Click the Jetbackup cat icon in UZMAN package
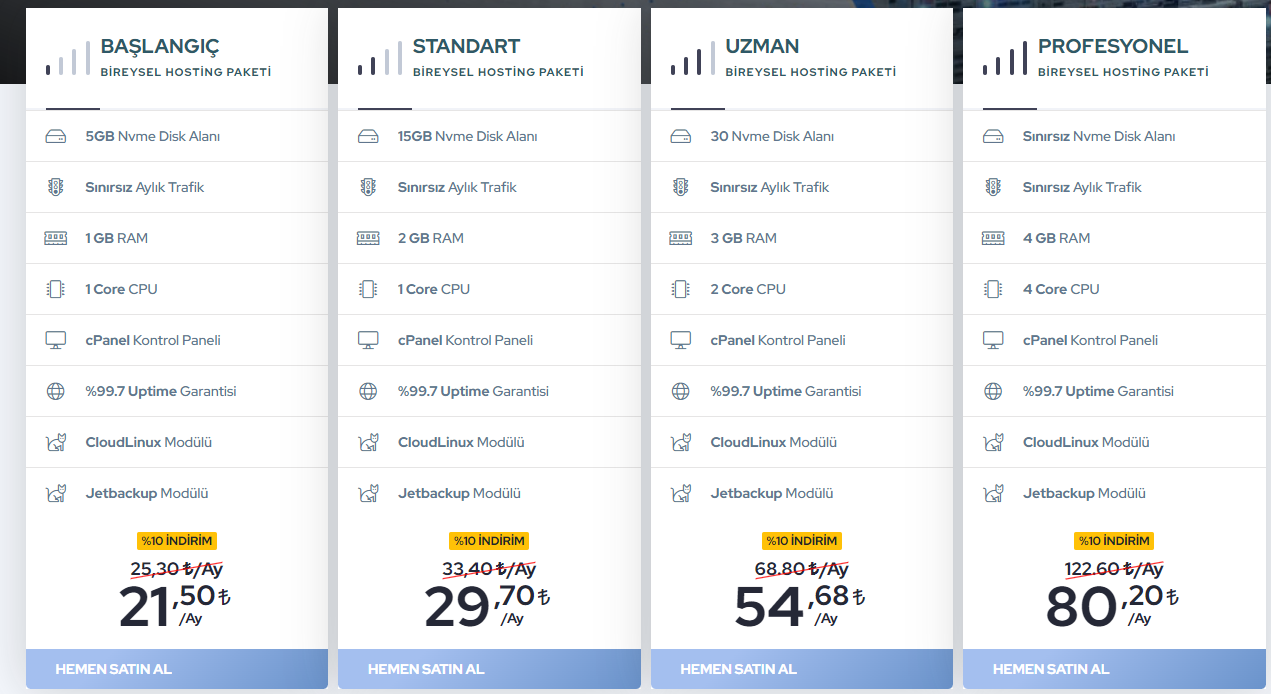 (x=681, y=493)
